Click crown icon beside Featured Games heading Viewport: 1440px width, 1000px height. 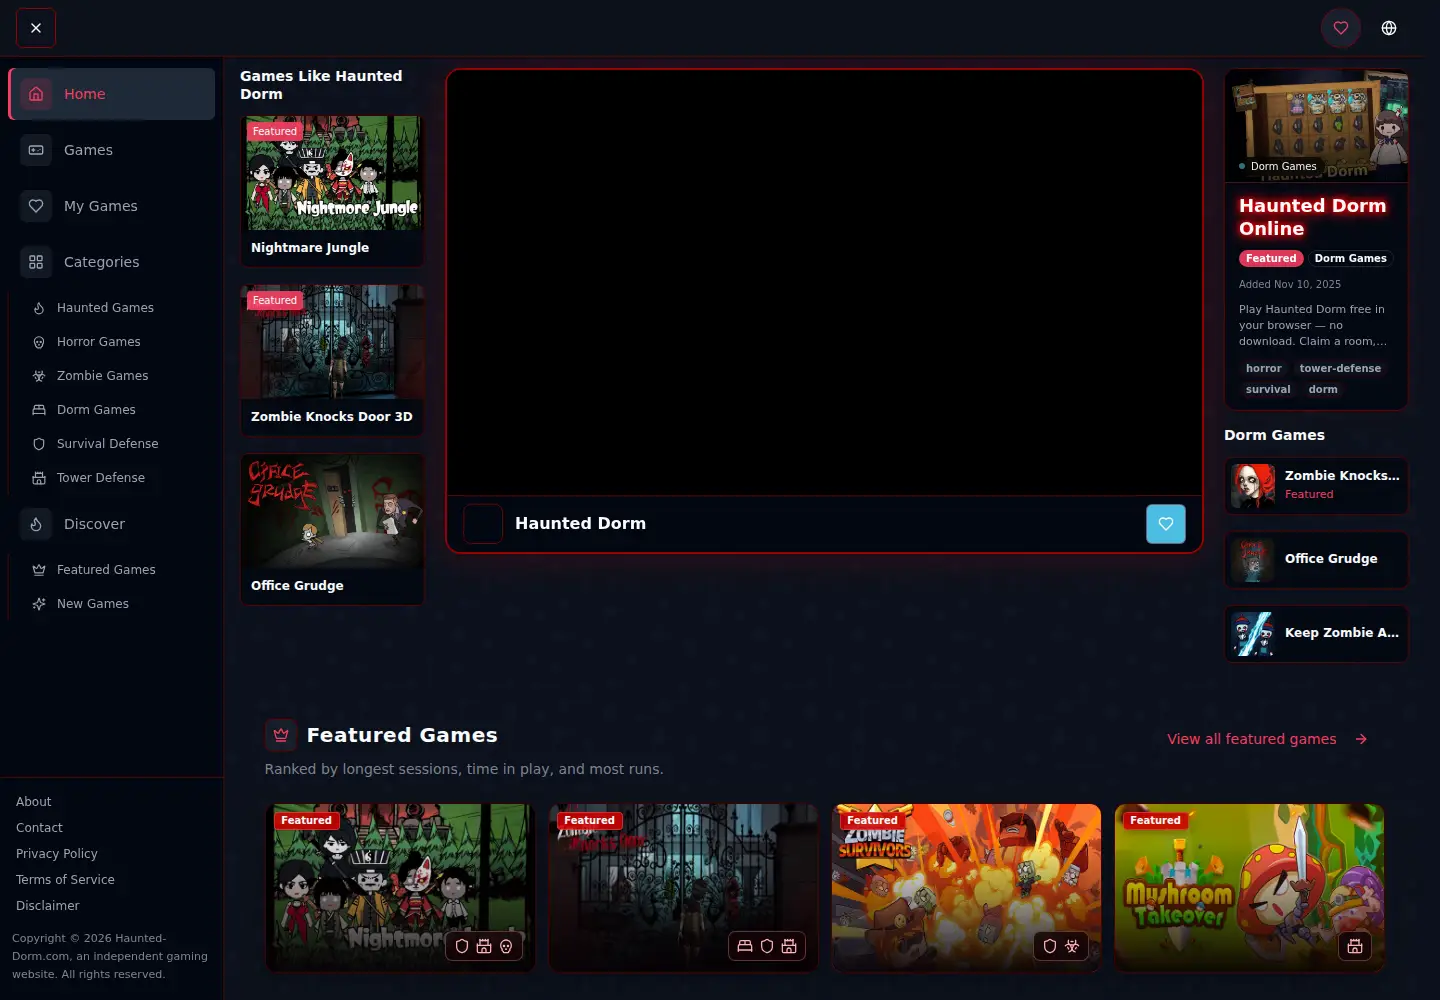point(281,735)
